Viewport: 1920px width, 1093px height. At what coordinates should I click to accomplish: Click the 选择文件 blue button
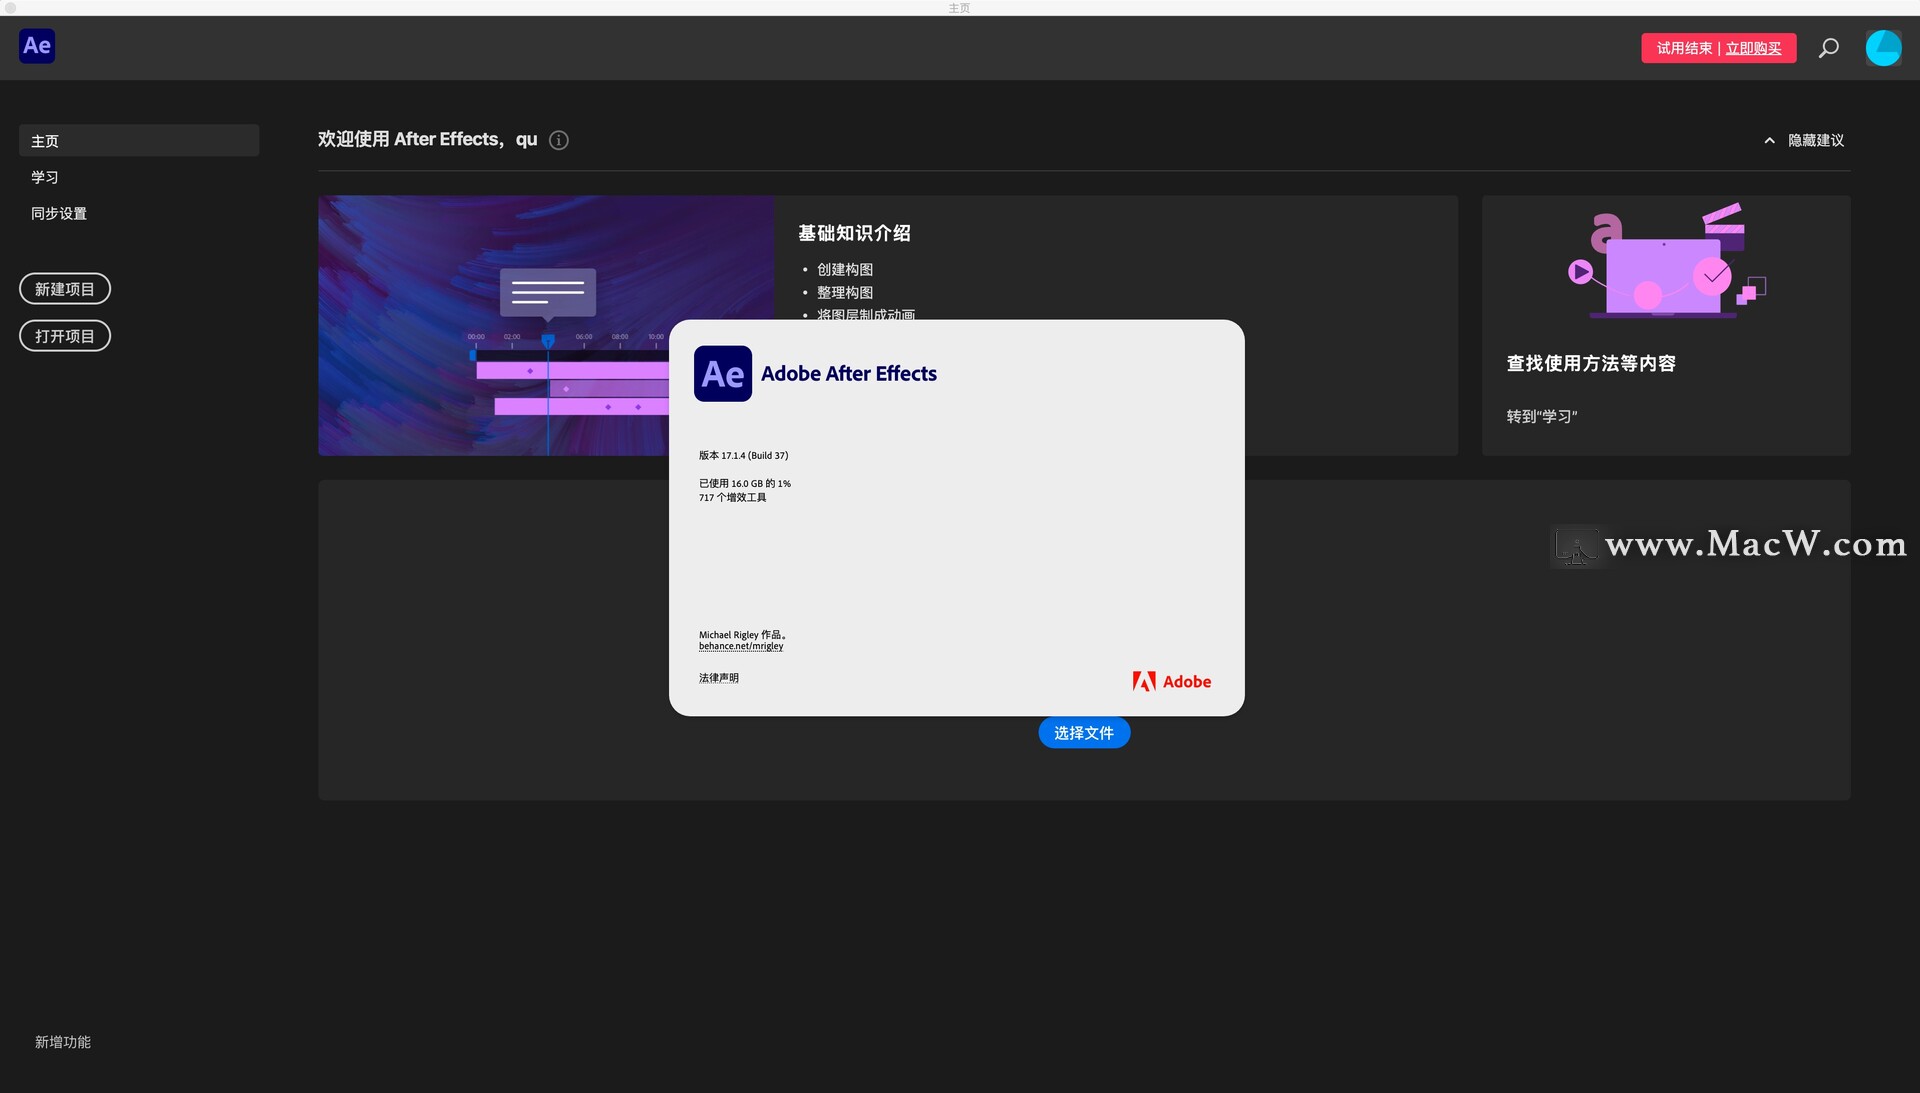[x=1083, y=732]
